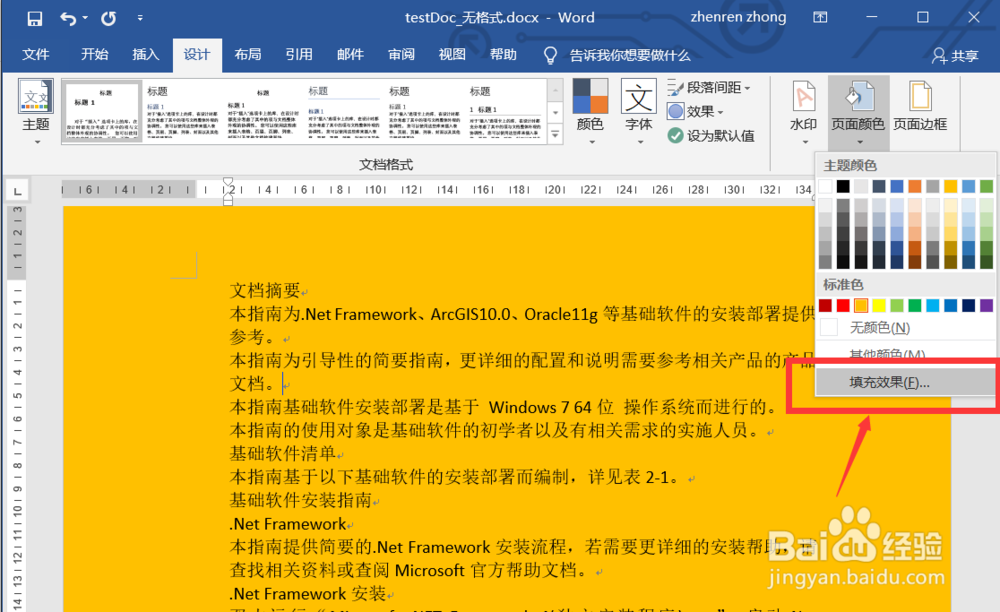Open Customize Quick Access Toolbar dropdown
1000x612 pixels.
point(140,18)
